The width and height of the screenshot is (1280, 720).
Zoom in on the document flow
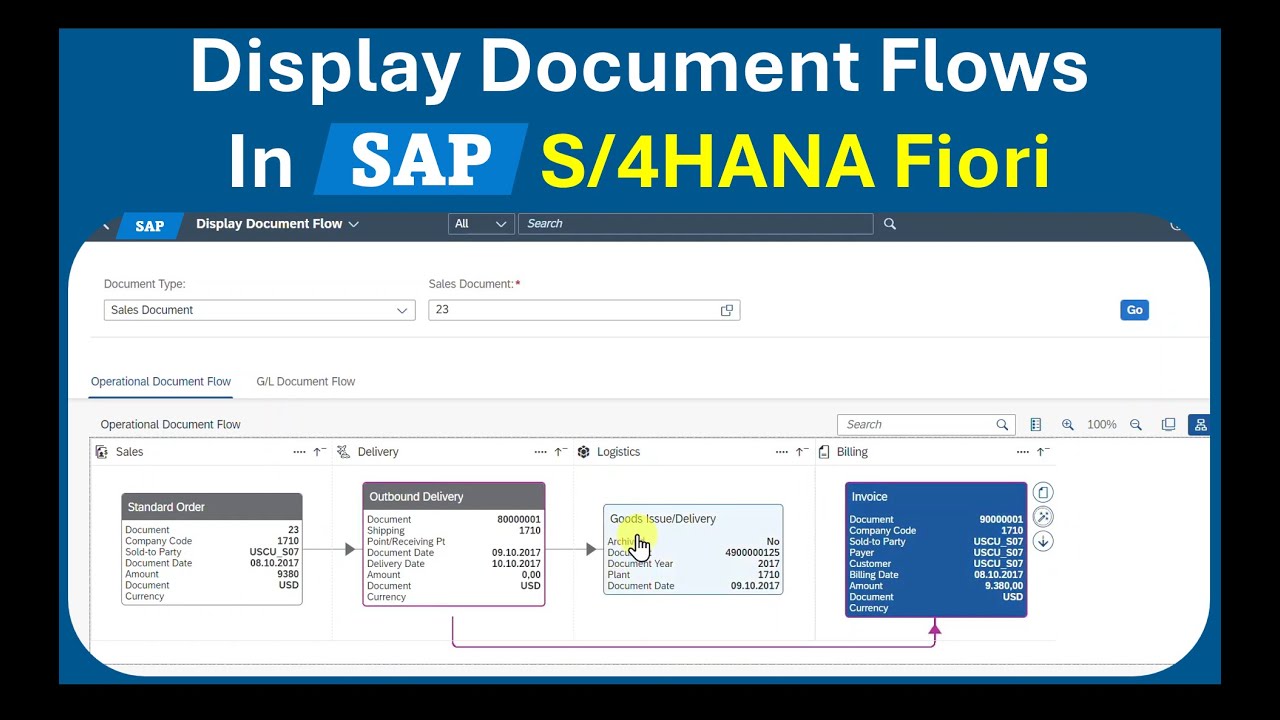tap(1068, 425)
